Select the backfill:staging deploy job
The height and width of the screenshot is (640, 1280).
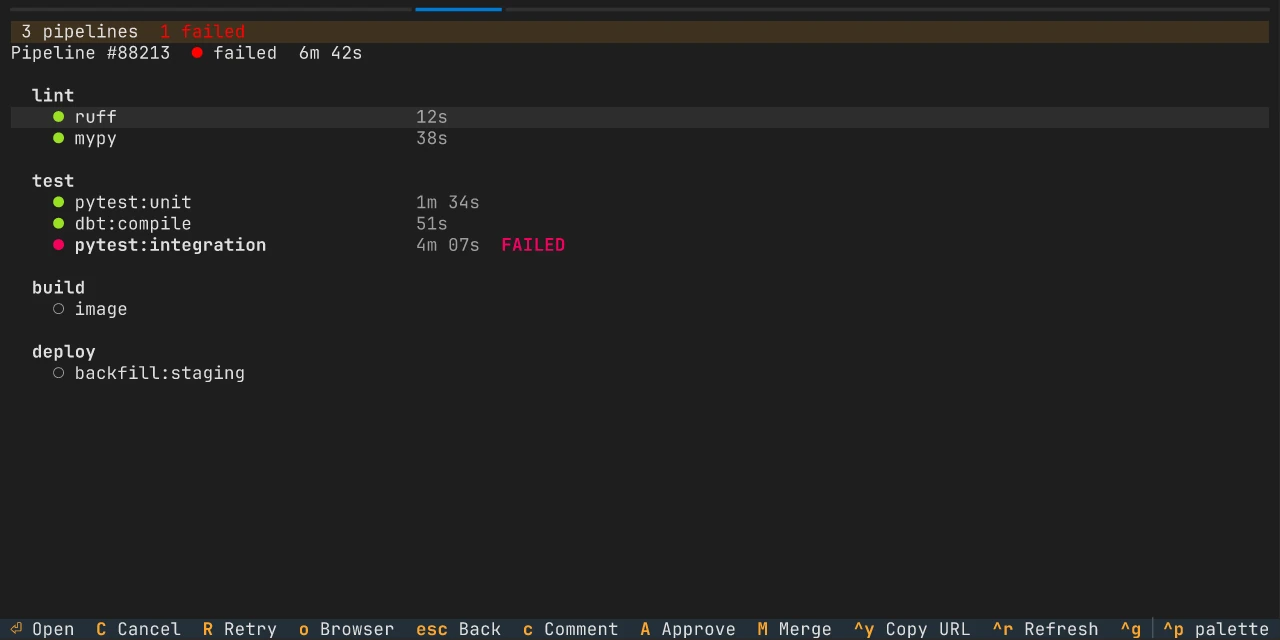pyautogui.click(x=640, y=373)
